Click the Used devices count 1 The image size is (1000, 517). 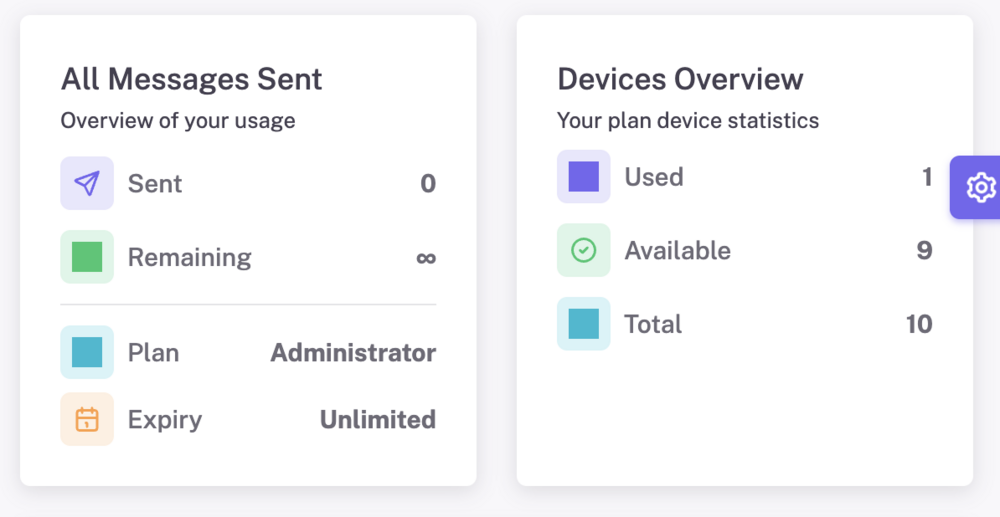pos(927,177)
